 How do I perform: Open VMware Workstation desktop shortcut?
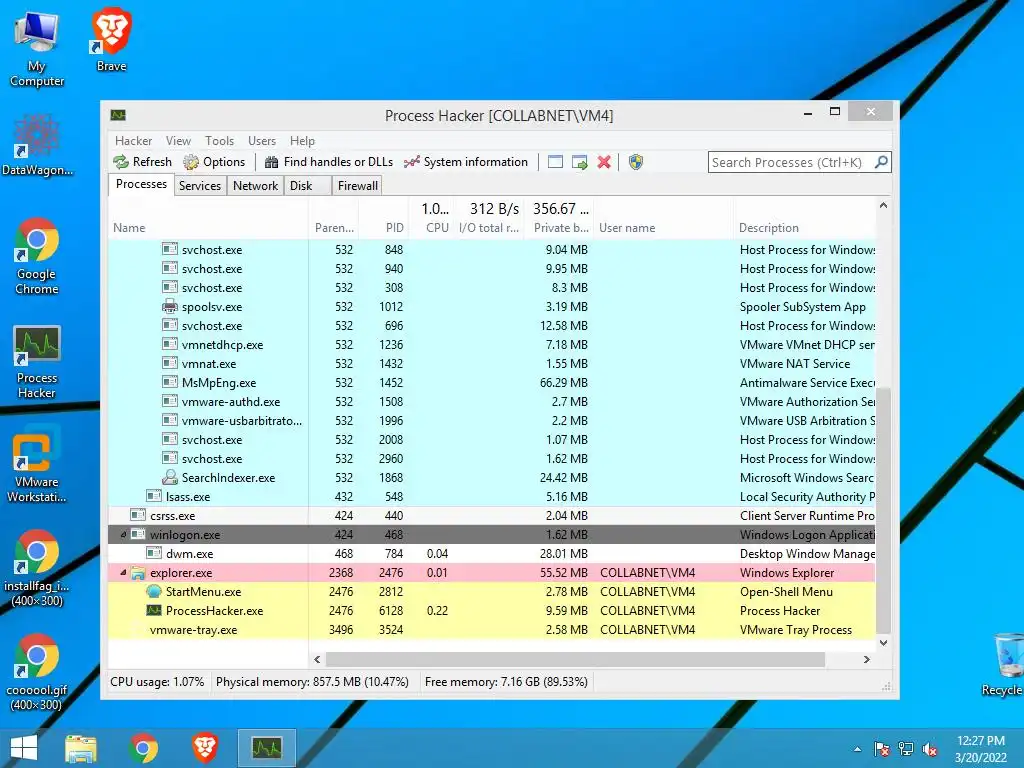[x=37, y=465]
